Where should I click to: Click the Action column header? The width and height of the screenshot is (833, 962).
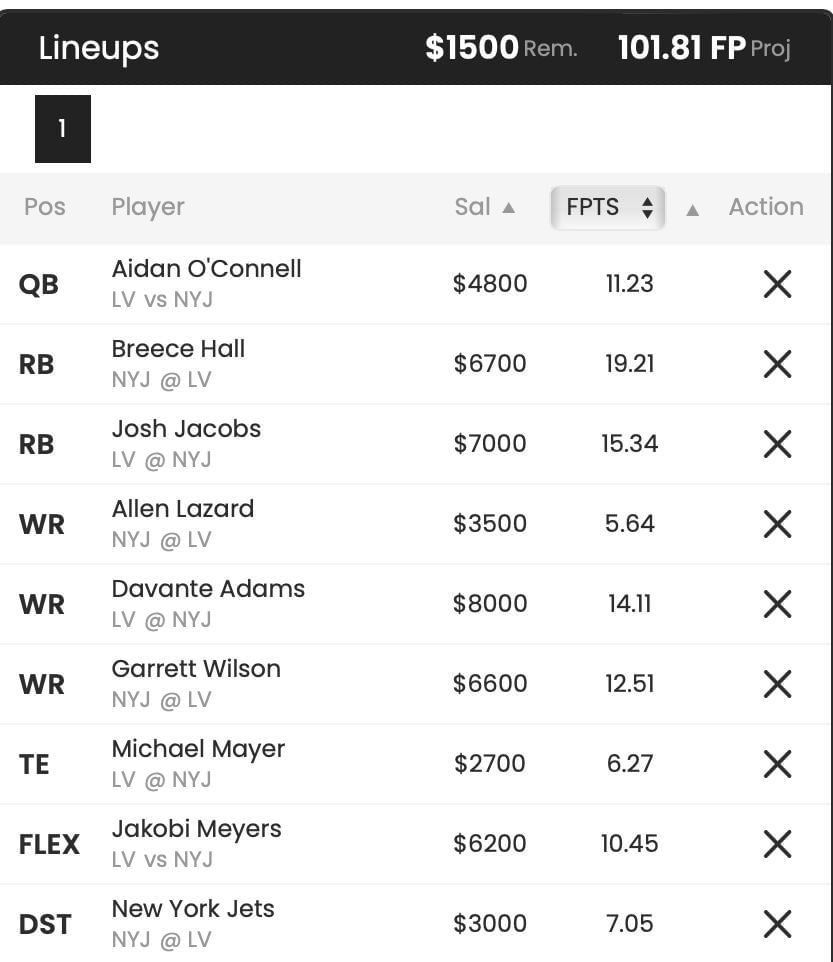click(x=766, y=207)
